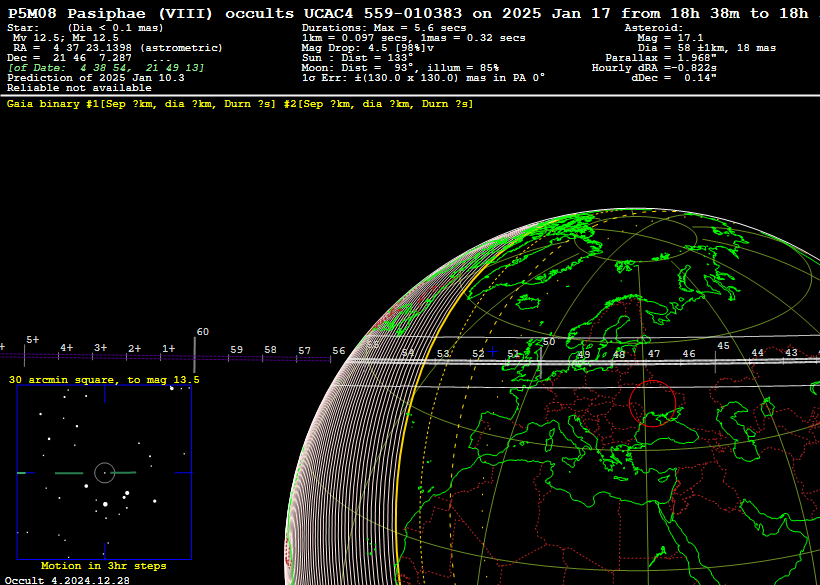Click the 'Reliable not available' text
Image resolution: width=820 pixels, height=585 pixels.
click(79, 88)
